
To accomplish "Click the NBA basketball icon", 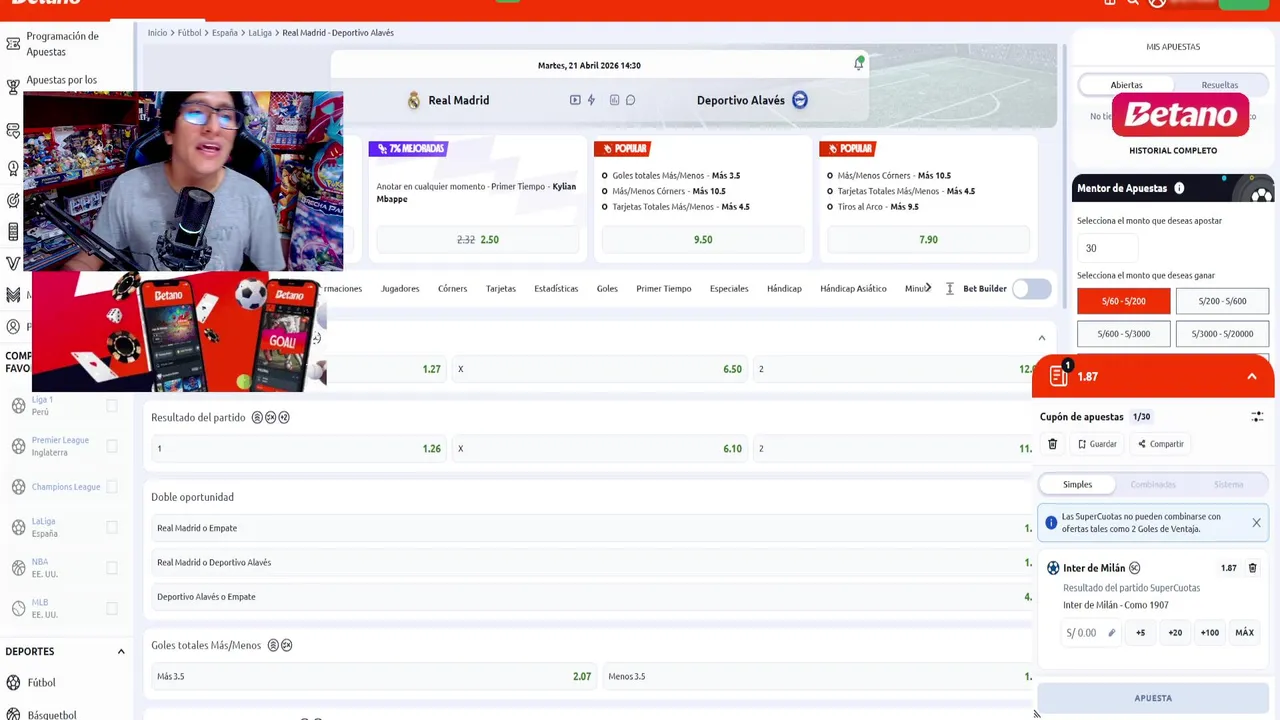I will pyautogui.click(x=18, y=567).
